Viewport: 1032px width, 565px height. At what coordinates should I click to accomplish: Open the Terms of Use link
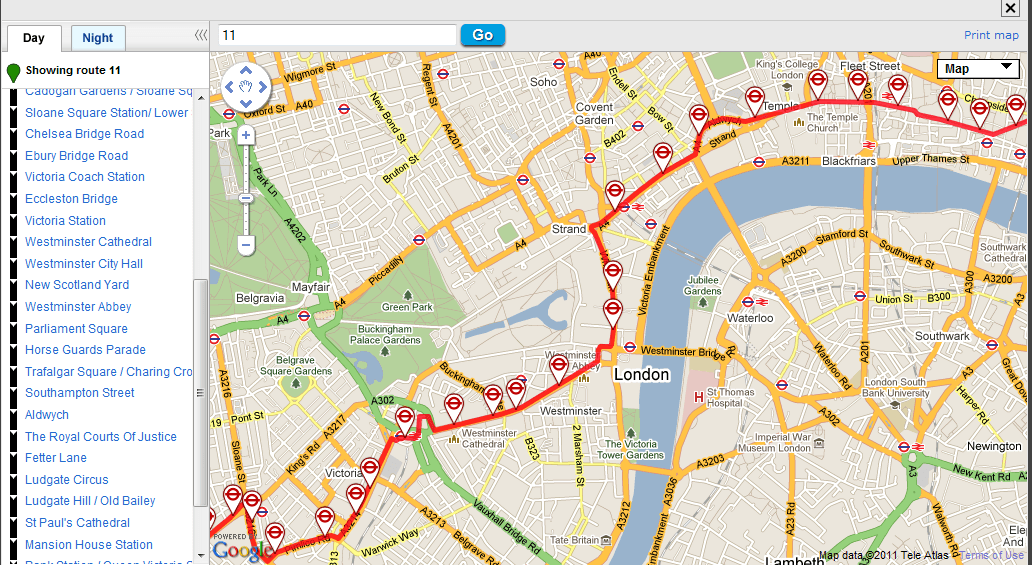(991, 555)
